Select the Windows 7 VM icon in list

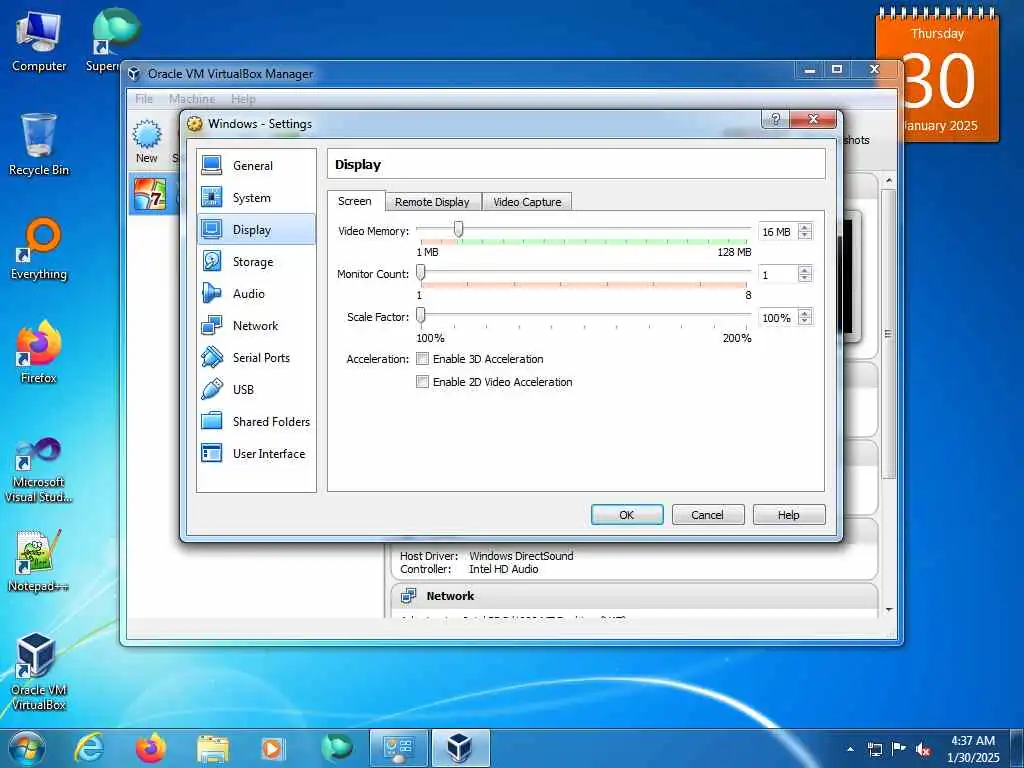click(x=150, y=194)
